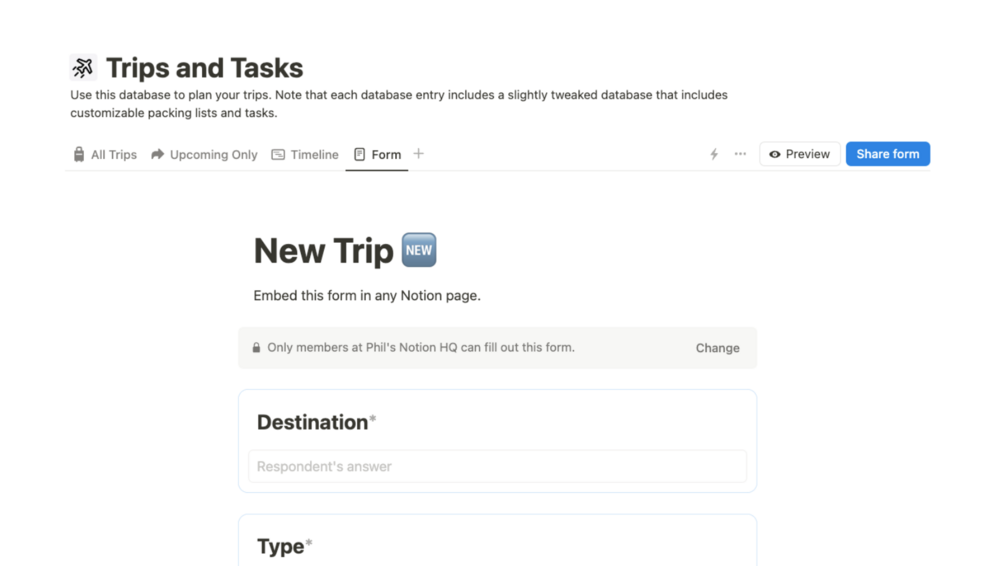Click the Preview button with eye icon

[x=799, y=154]
